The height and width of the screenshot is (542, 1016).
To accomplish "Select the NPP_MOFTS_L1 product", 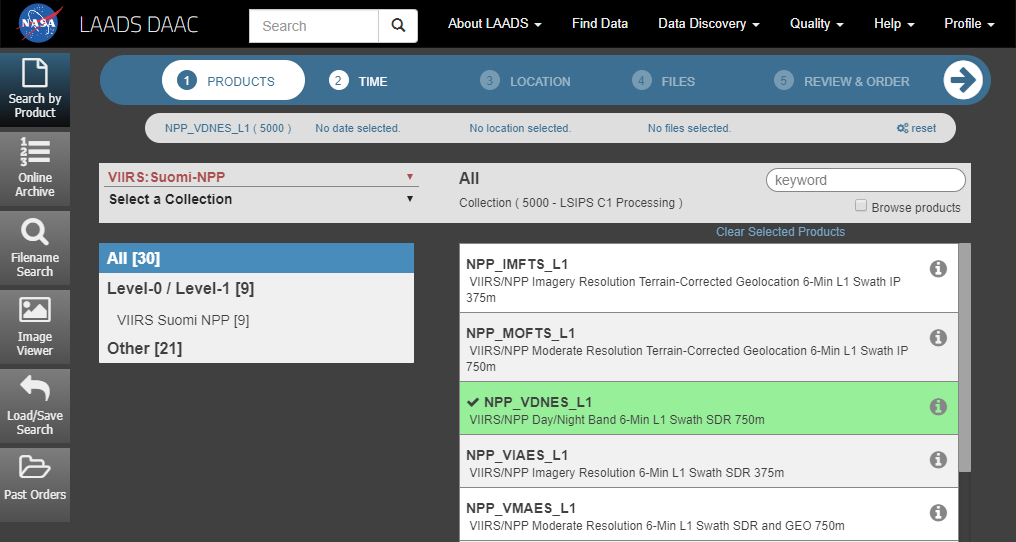I will 709,348.
